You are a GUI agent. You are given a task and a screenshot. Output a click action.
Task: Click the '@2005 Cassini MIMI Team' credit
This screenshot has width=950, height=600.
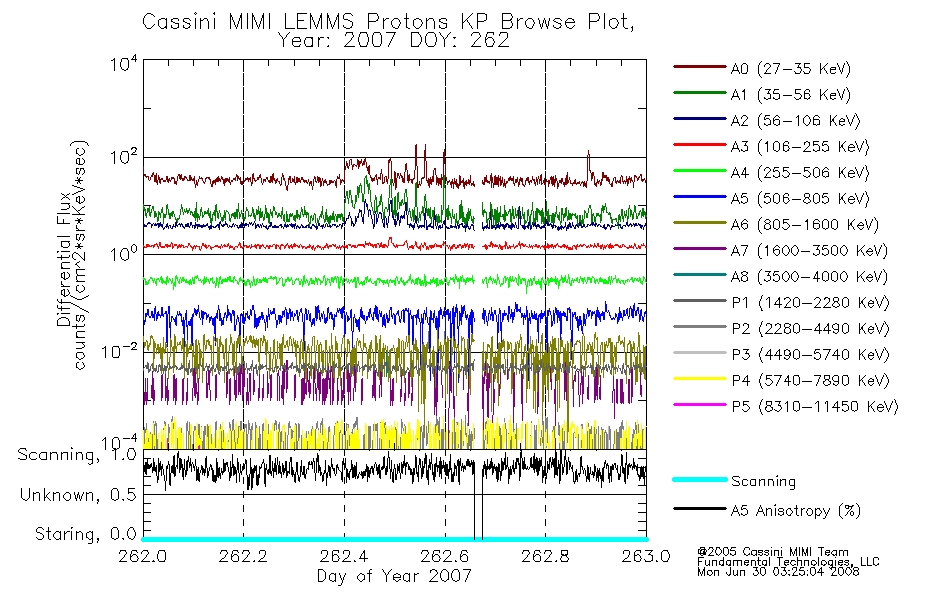click(x=773, y=552)
